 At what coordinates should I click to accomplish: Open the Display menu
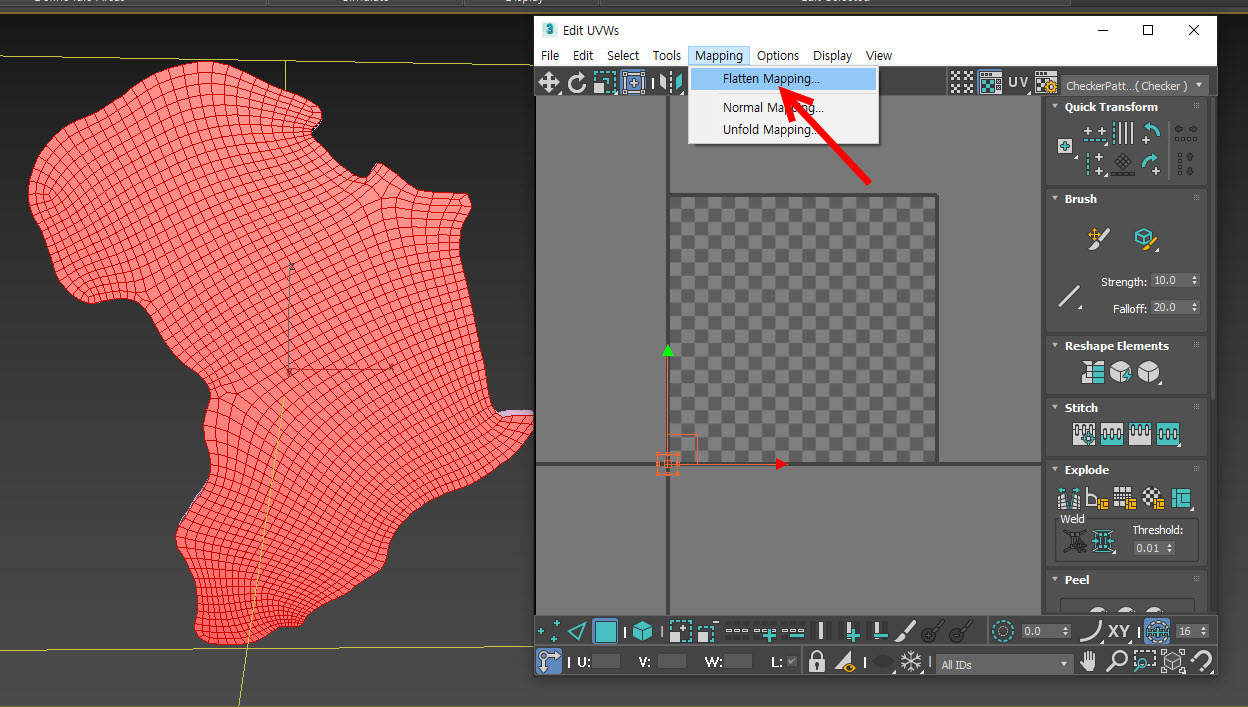[x=832, y=56]
